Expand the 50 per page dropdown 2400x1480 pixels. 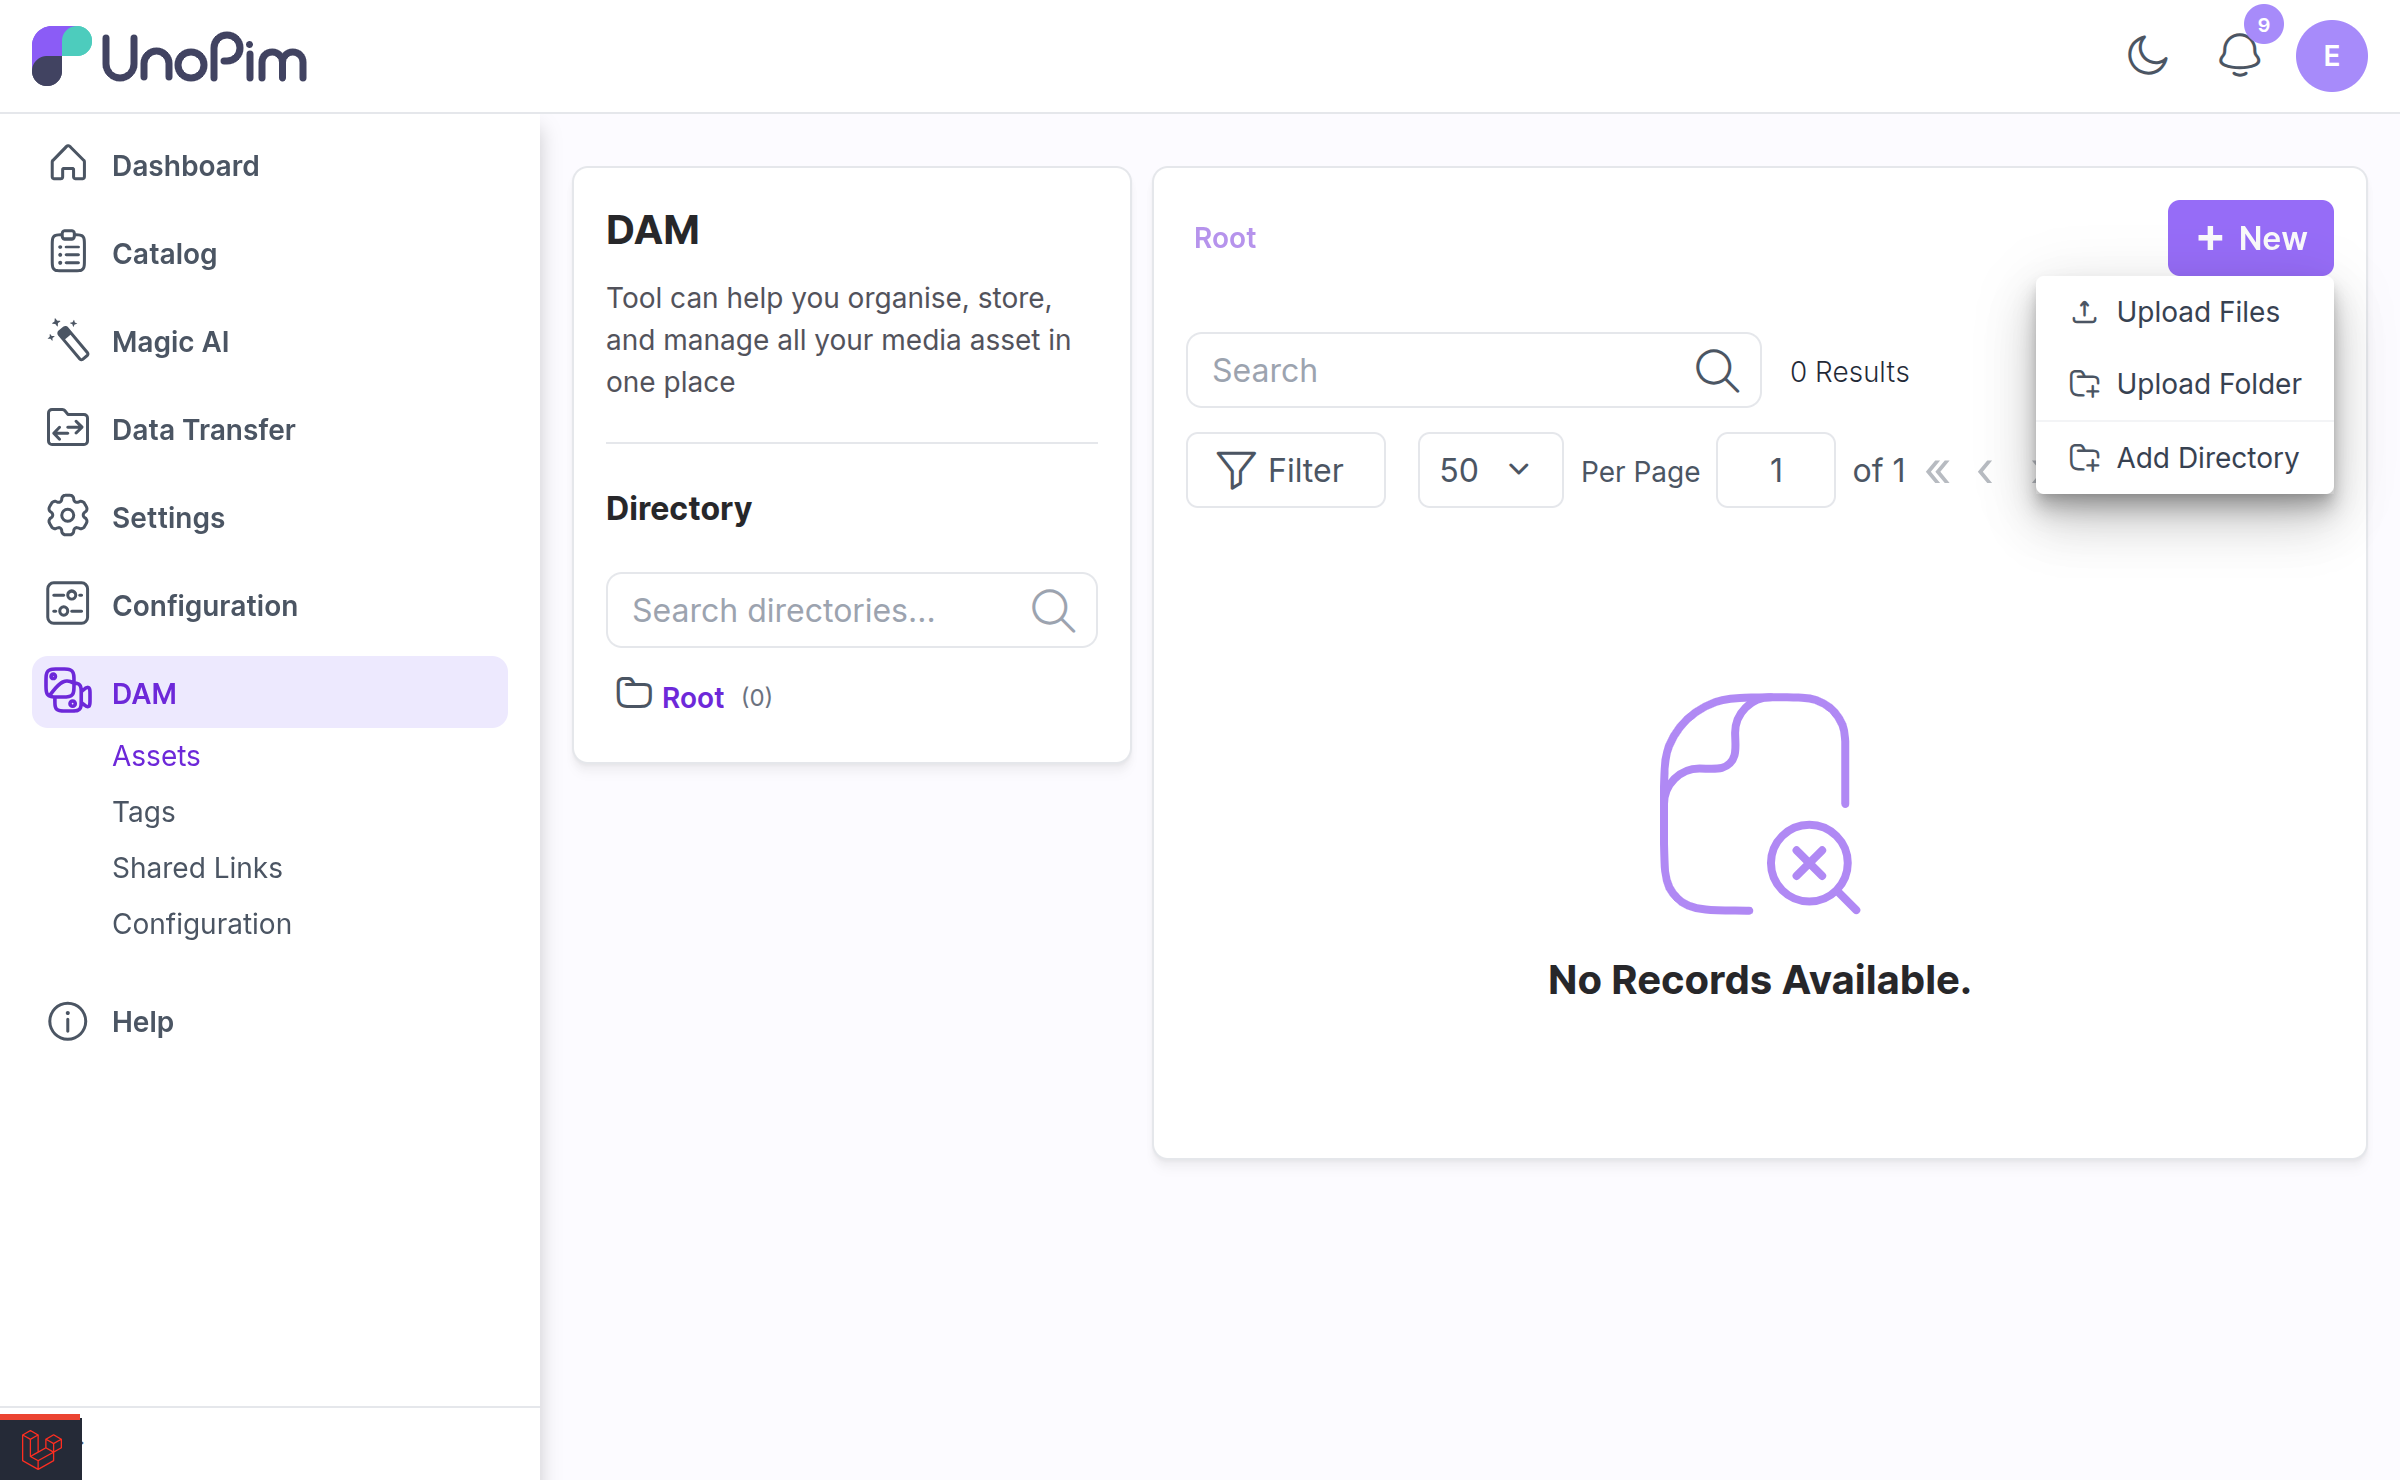pos(1490,470)
